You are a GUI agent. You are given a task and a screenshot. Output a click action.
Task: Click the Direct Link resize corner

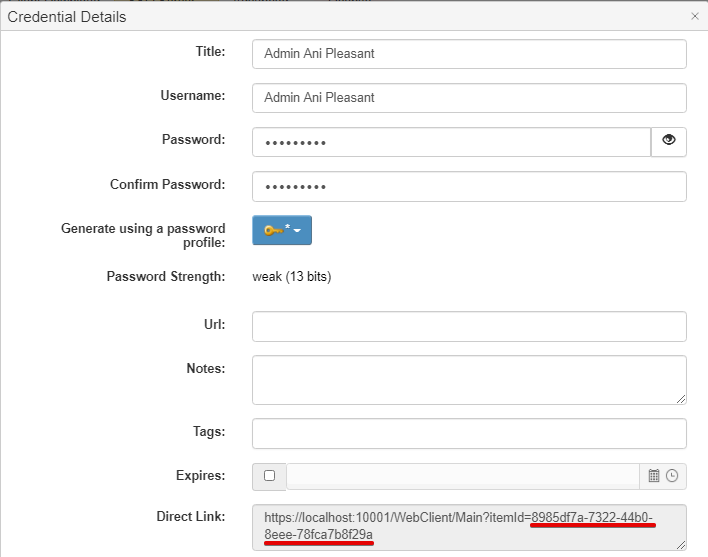(x=681, y=545)
